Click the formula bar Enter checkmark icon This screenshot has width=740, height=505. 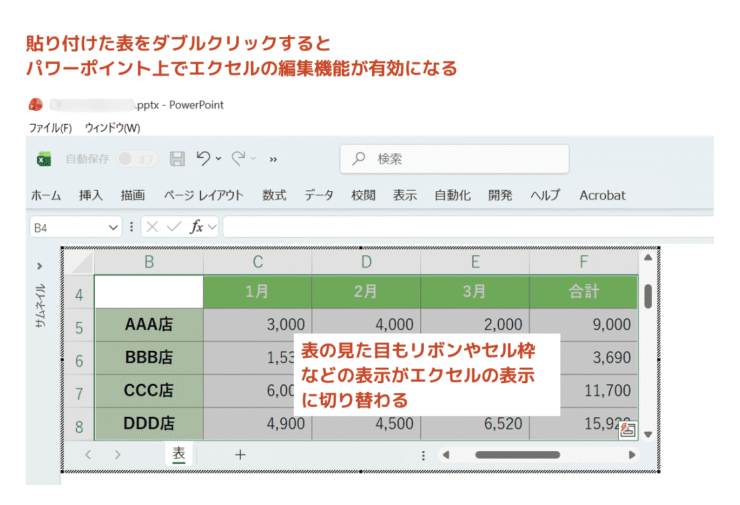coord(174,227)
